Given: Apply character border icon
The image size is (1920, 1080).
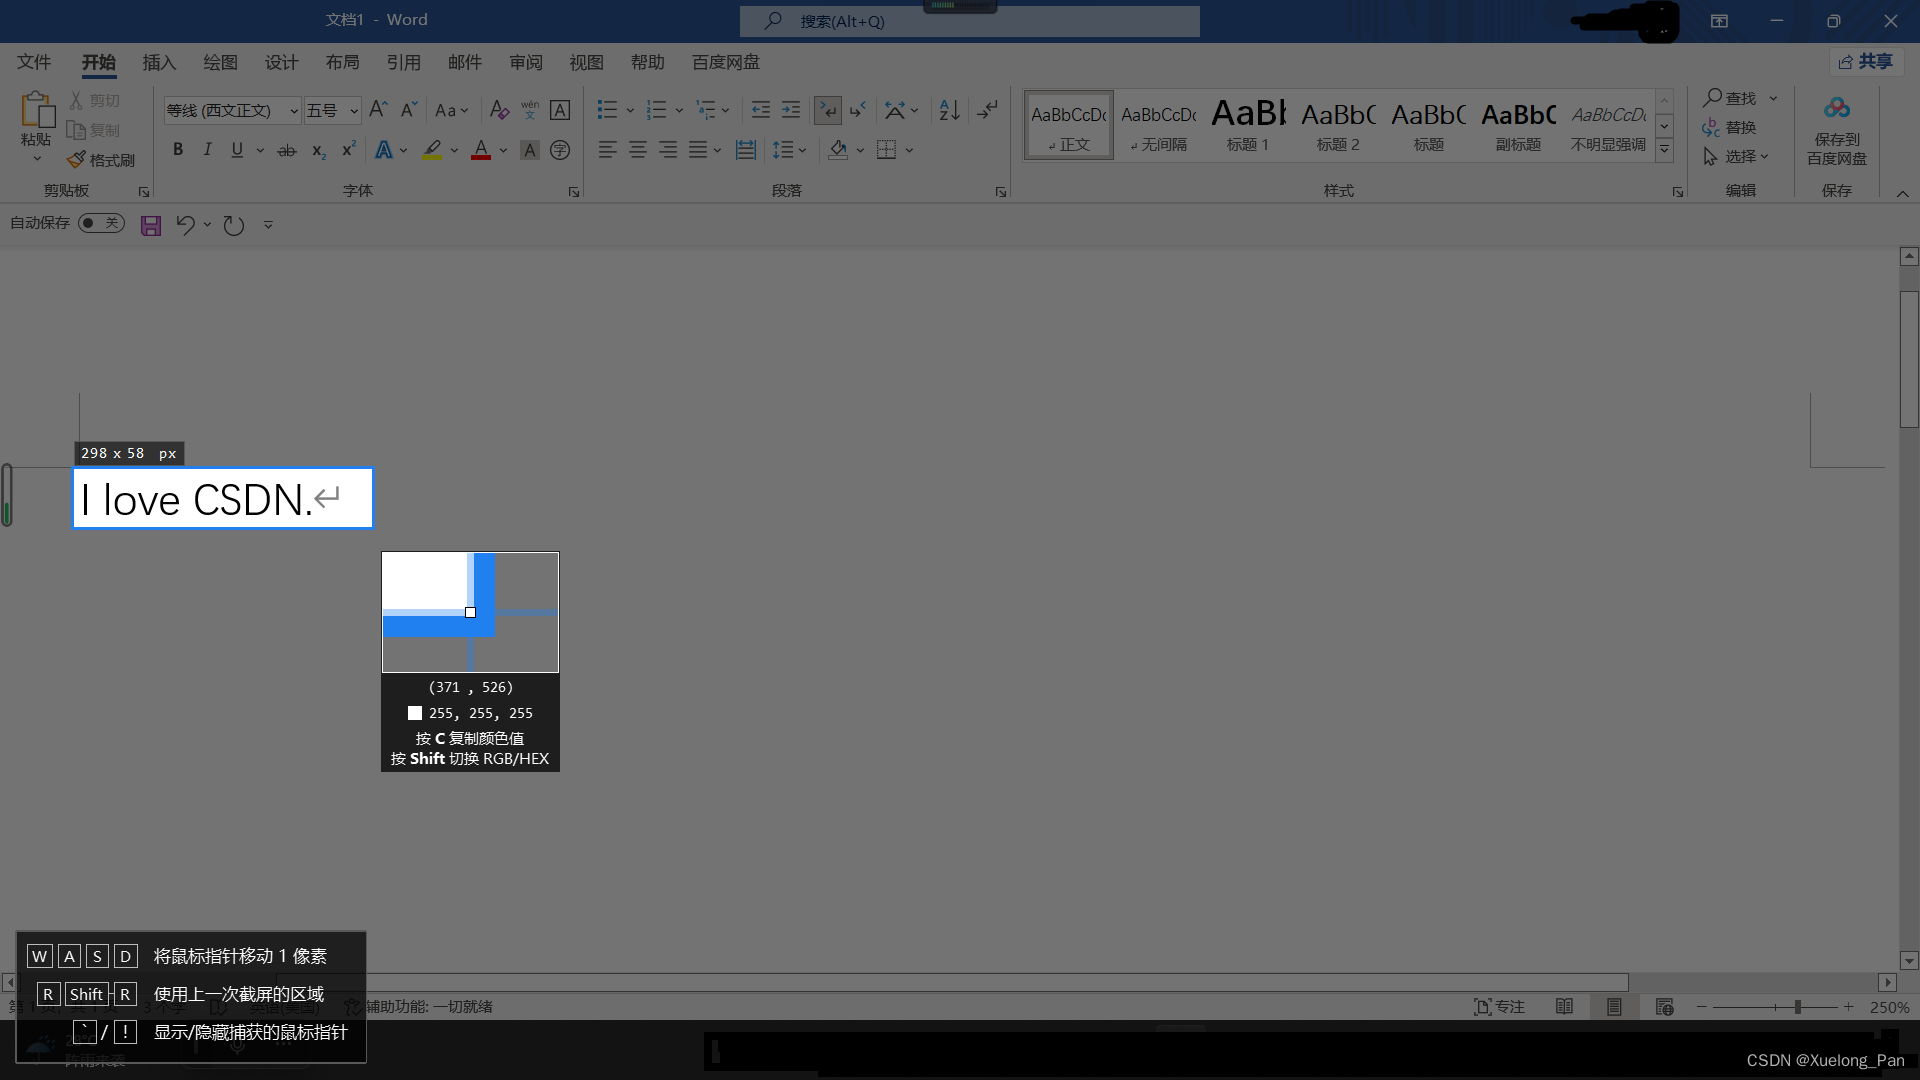Looking at the screenshot, I should click(x=560, y=110).
